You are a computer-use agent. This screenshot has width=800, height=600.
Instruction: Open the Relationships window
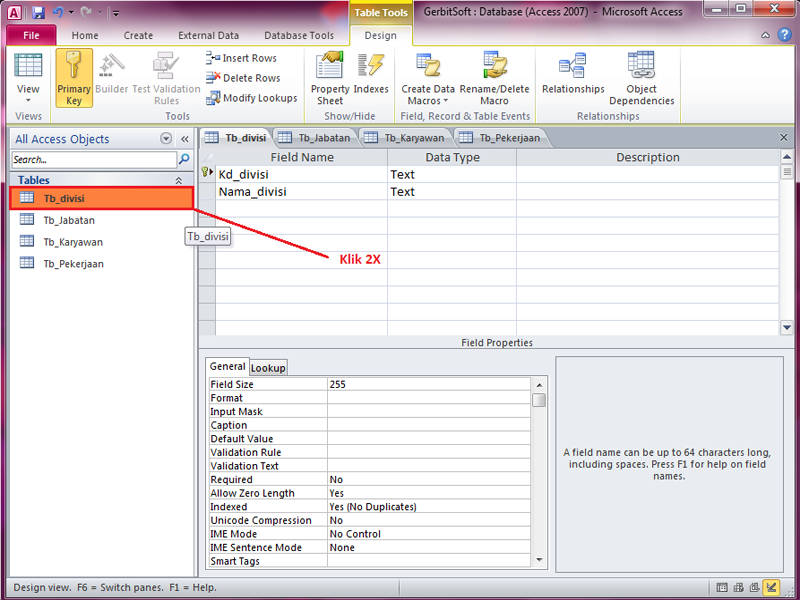(x=573, y=75)
